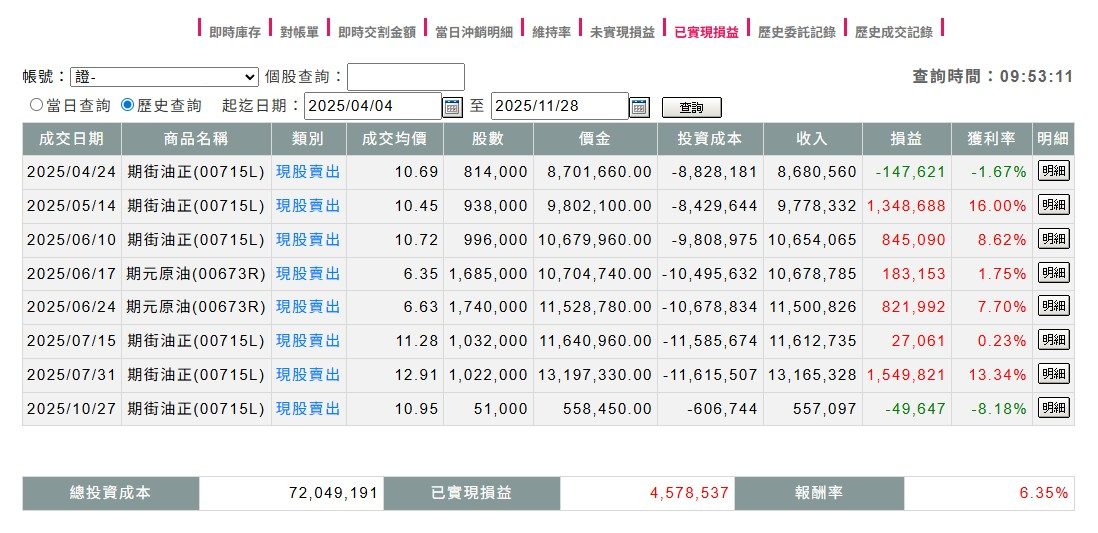1098x533 pixels.
Task: Click the 商品名稱 column header
Action: [196, 139]
